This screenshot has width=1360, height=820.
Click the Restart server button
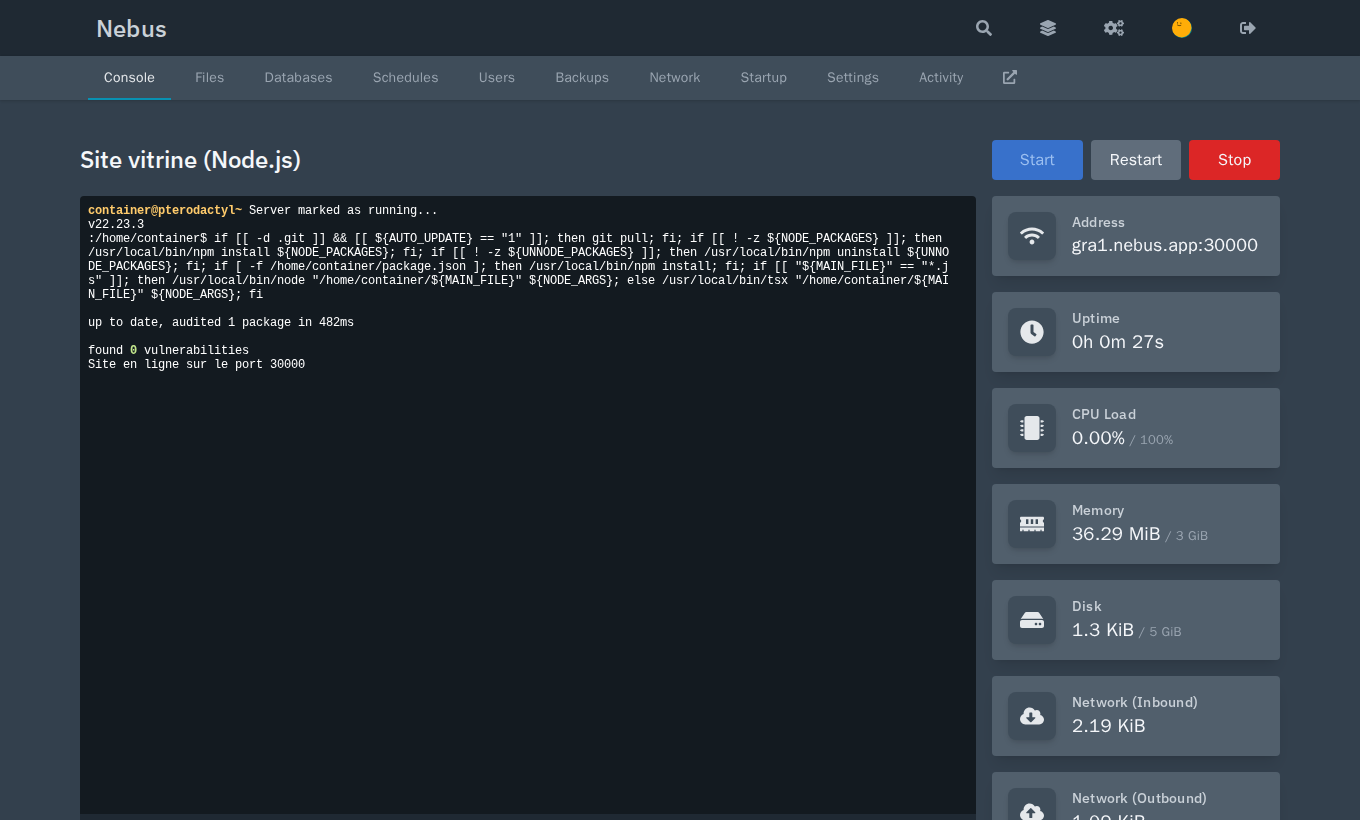[x=1136, y=160]
